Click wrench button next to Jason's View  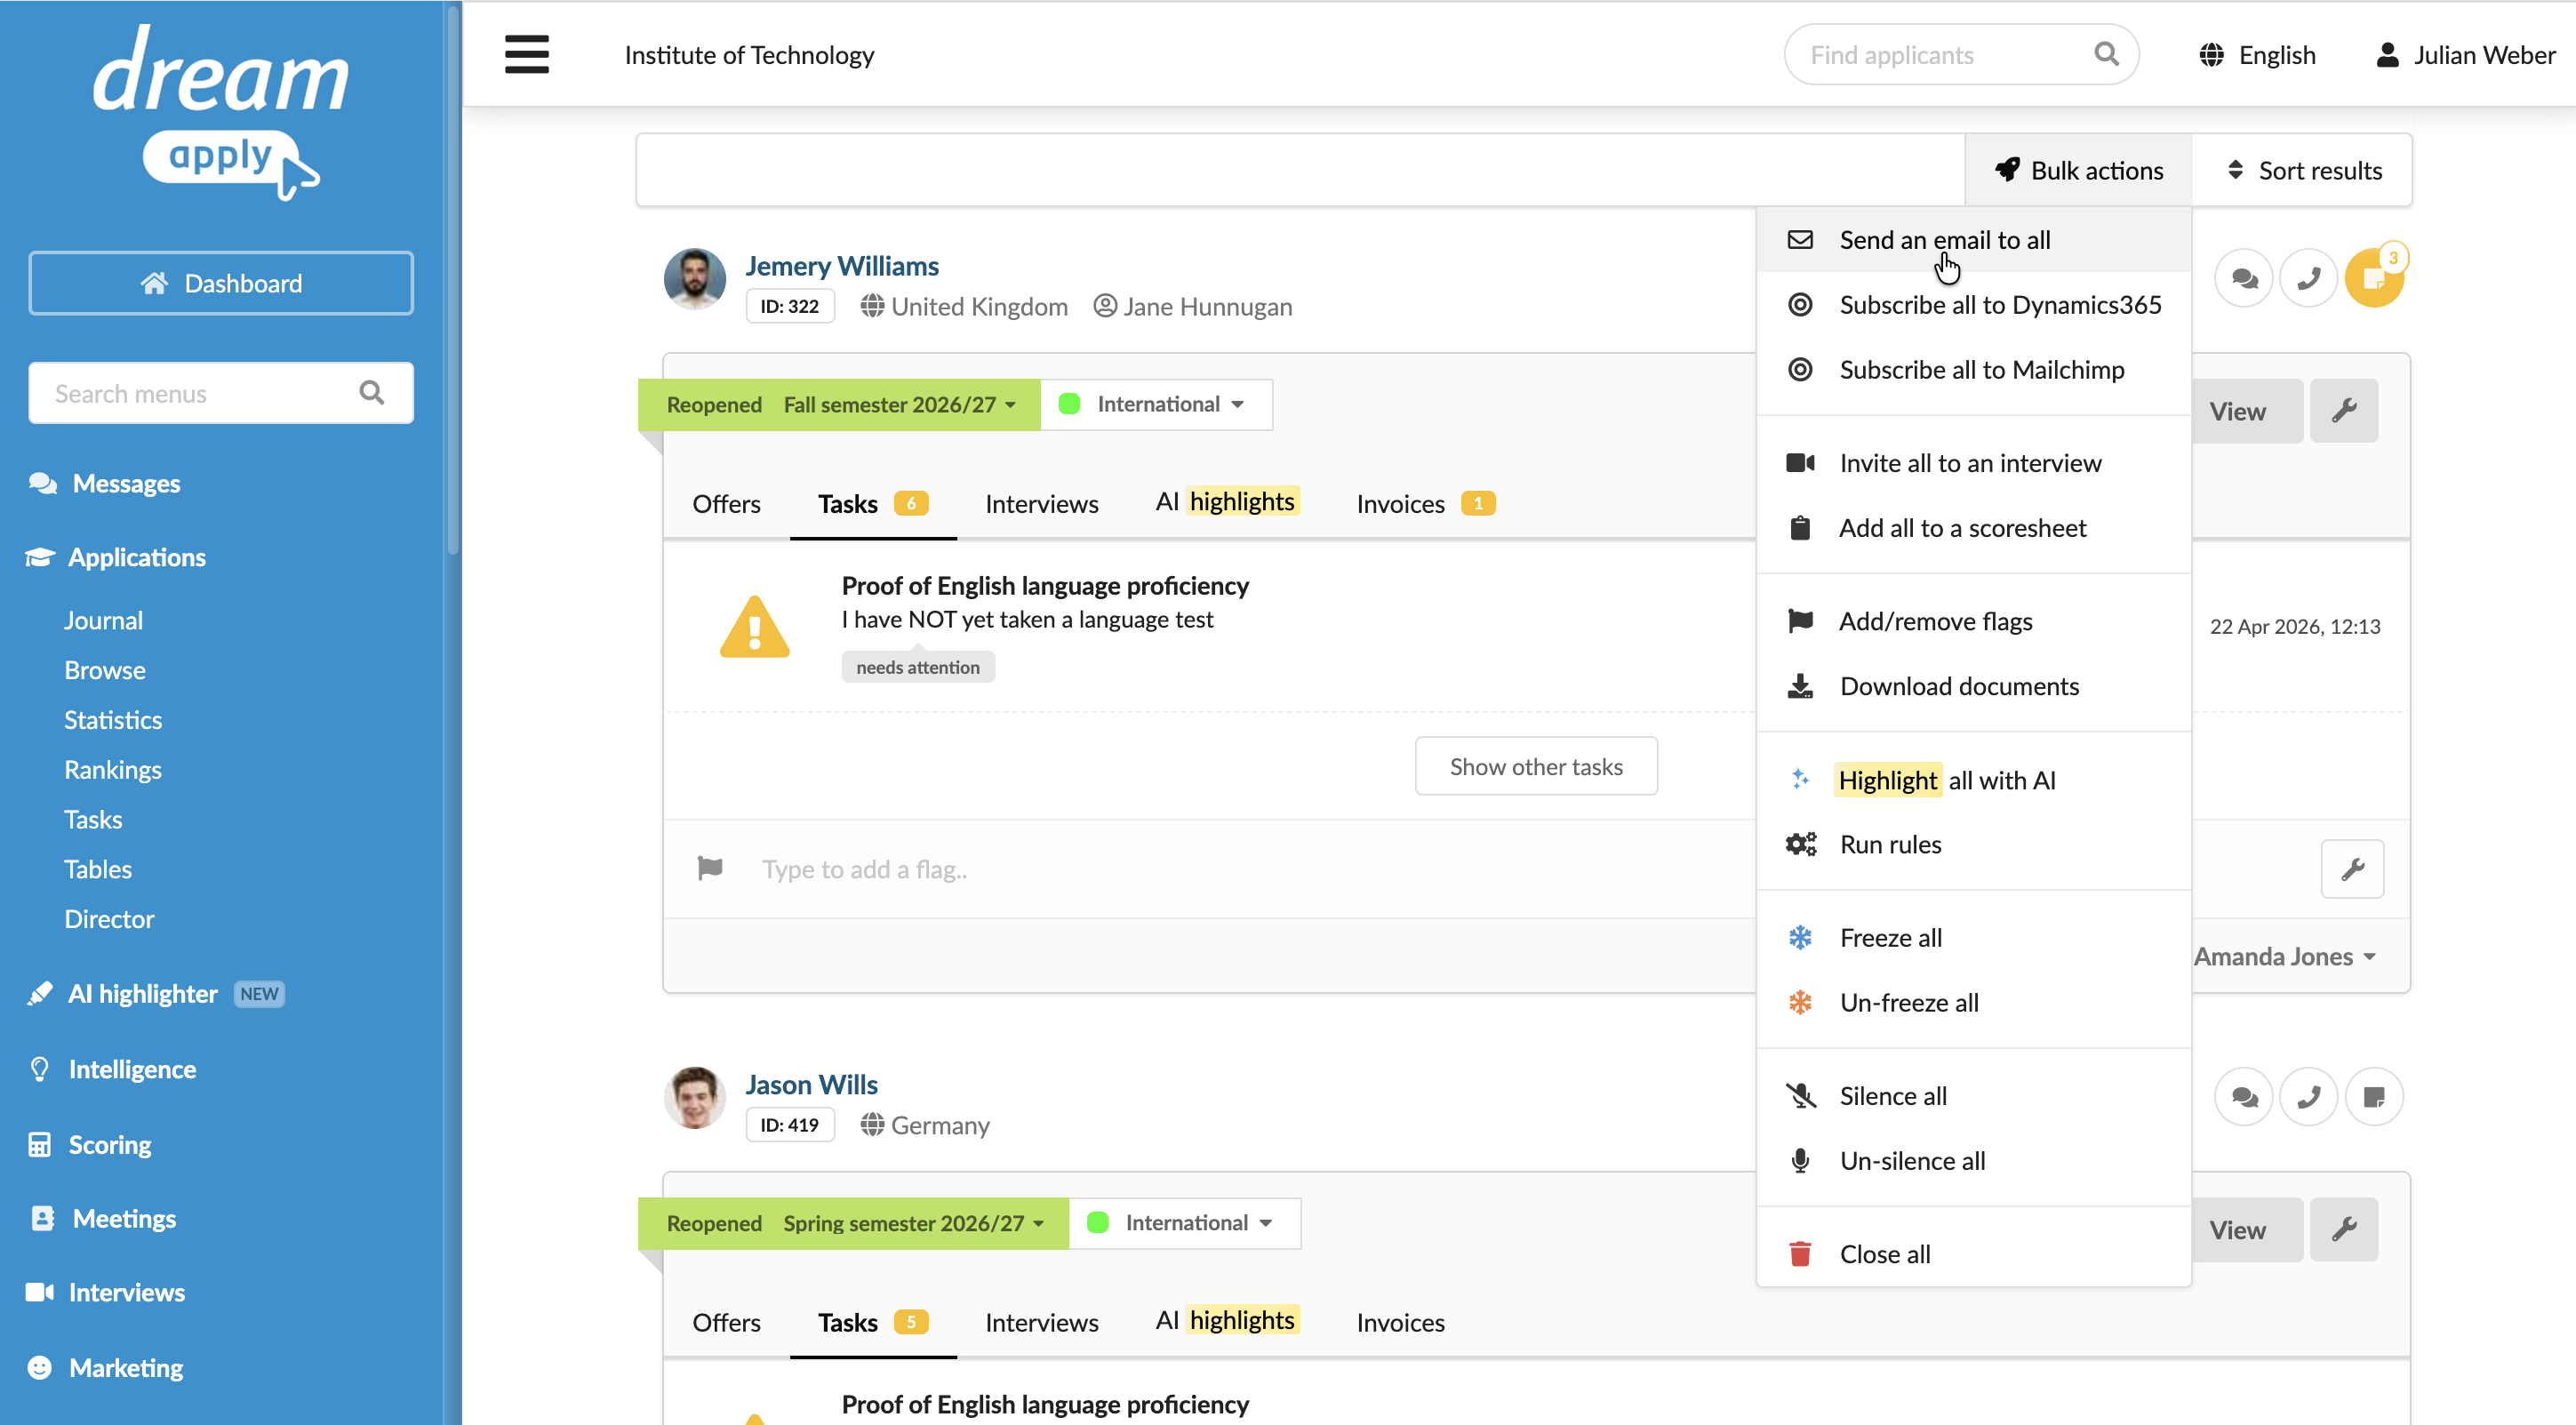tap(2344, 1229)
